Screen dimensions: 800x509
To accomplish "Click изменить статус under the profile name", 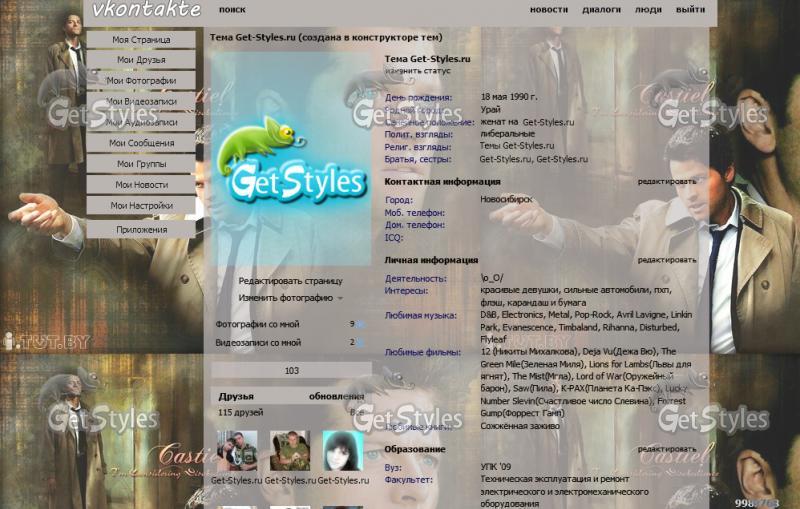I will coord(417,71).
